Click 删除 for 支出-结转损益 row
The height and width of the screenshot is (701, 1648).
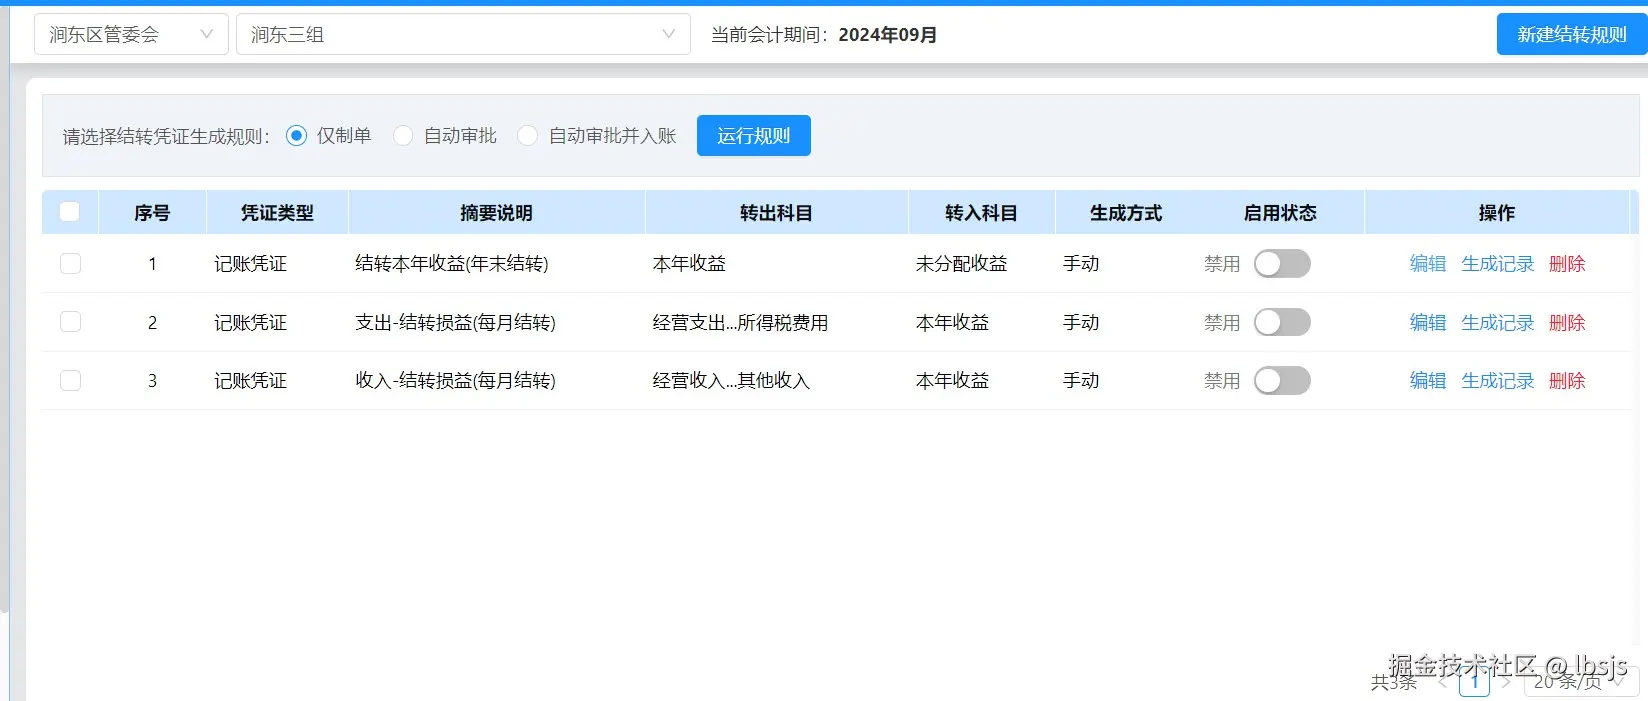pos(1567,323)
